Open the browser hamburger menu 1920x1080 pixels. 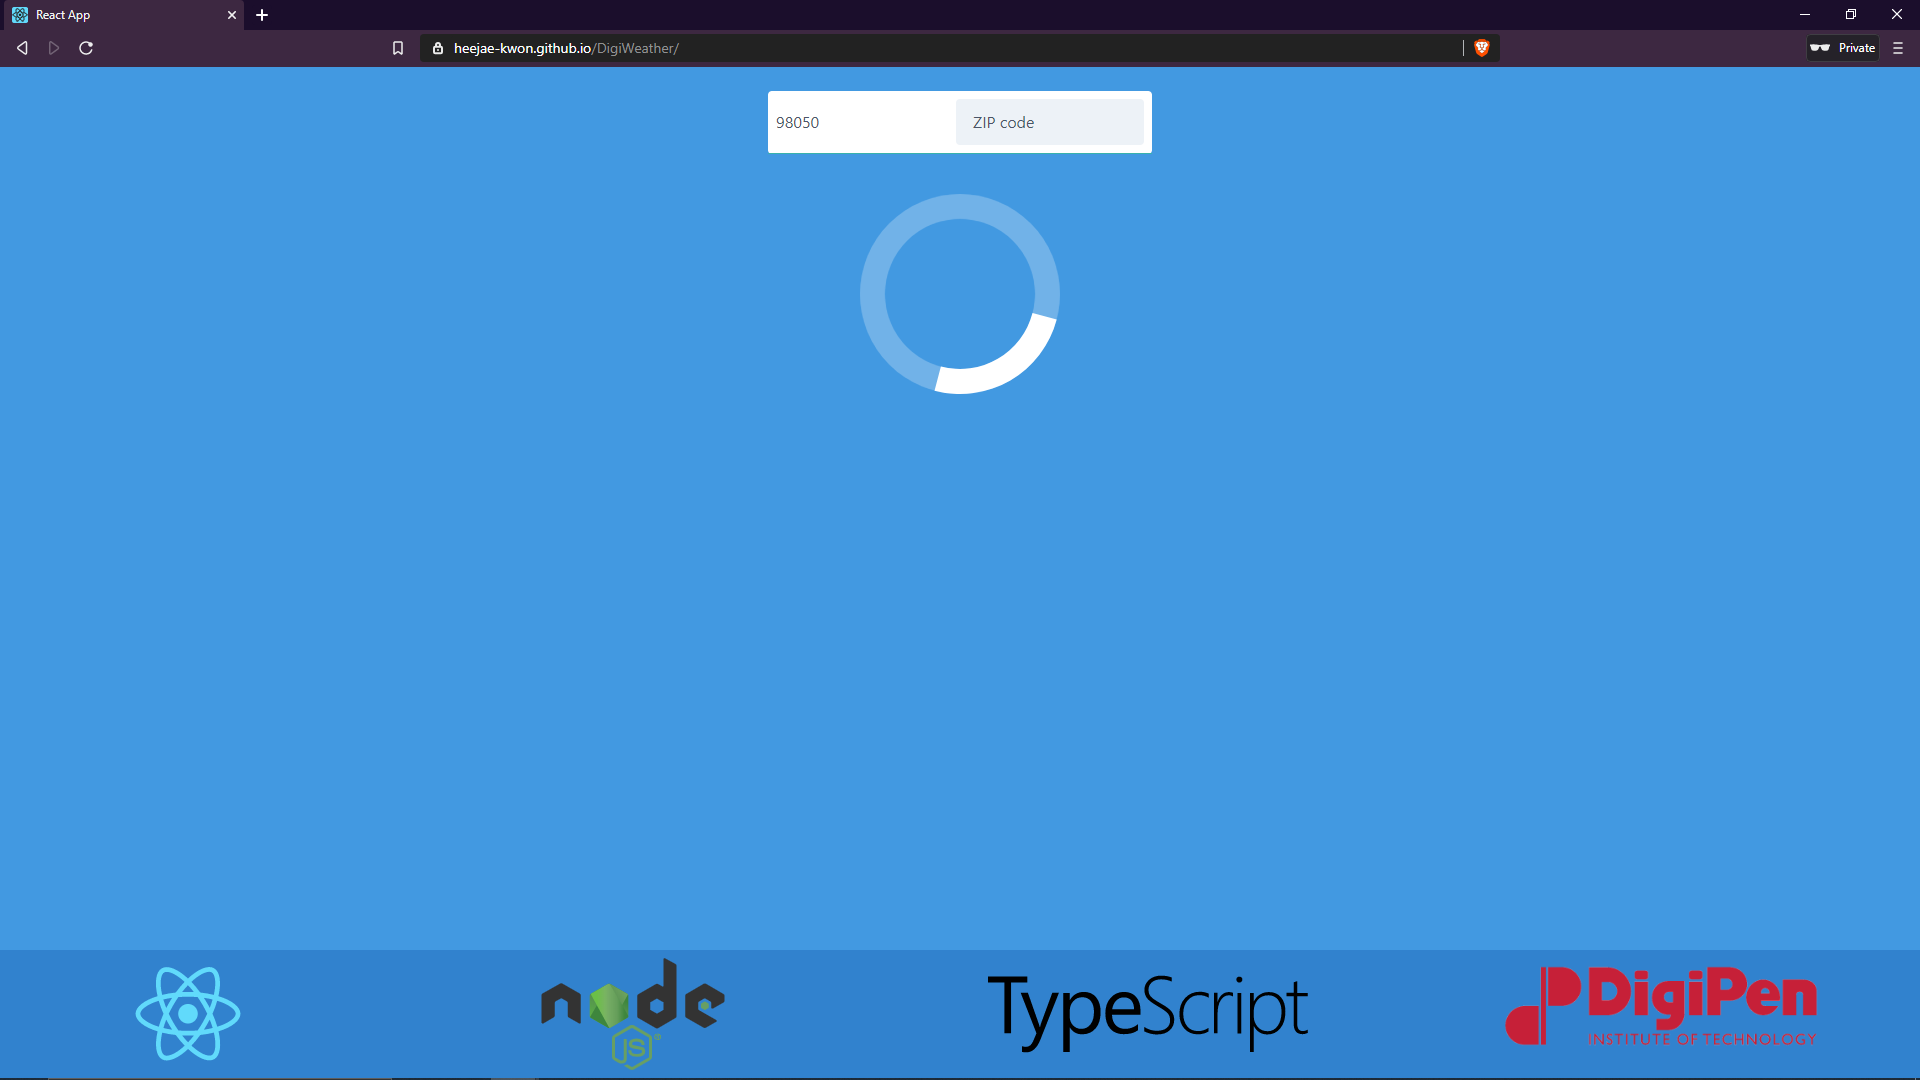(x=1898, y=48)
